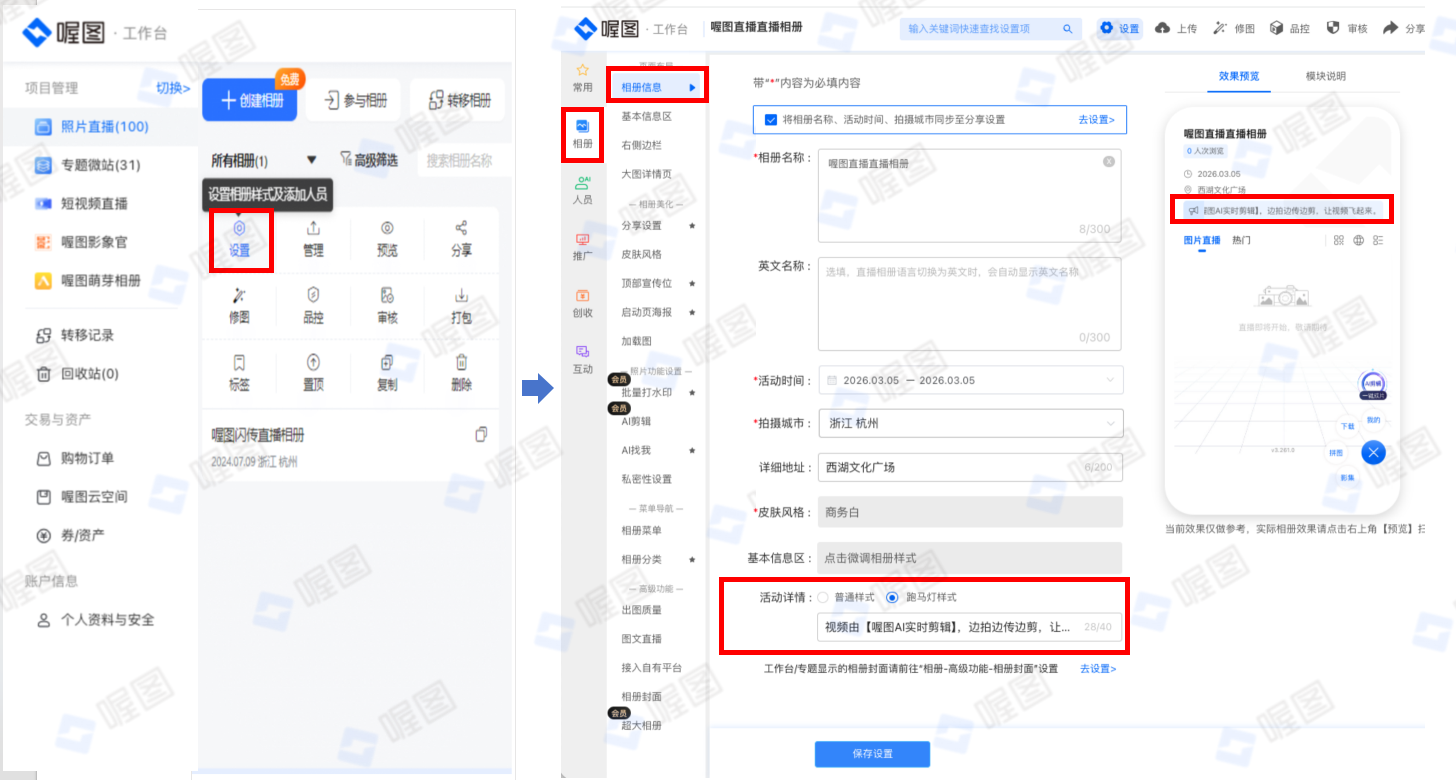
Task: Select the 分享 arrow icon in the top bar
Action: coord(1391,28)
